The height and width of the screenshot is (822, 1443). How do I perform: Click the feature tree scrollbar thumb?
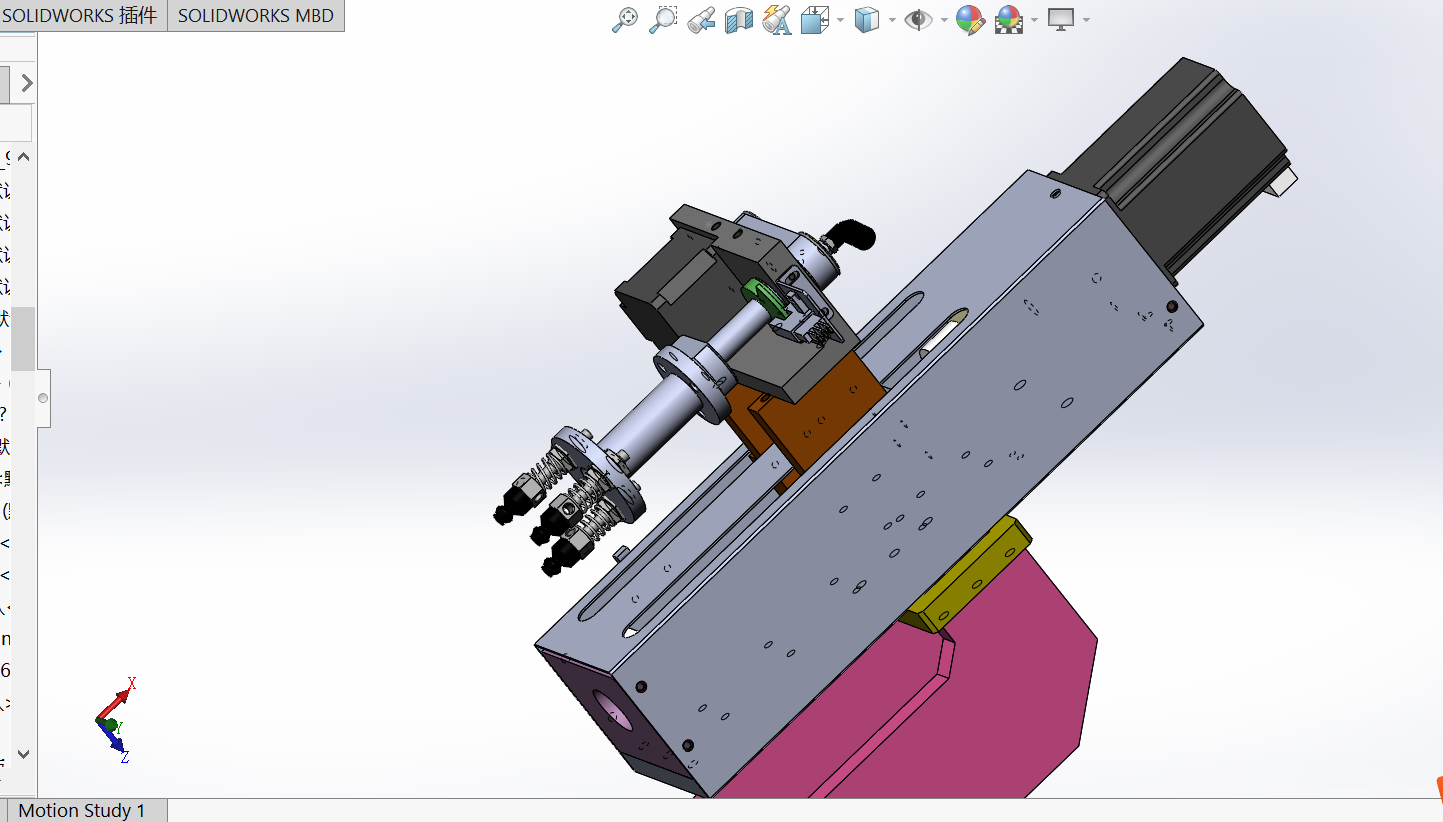point(23,338)
